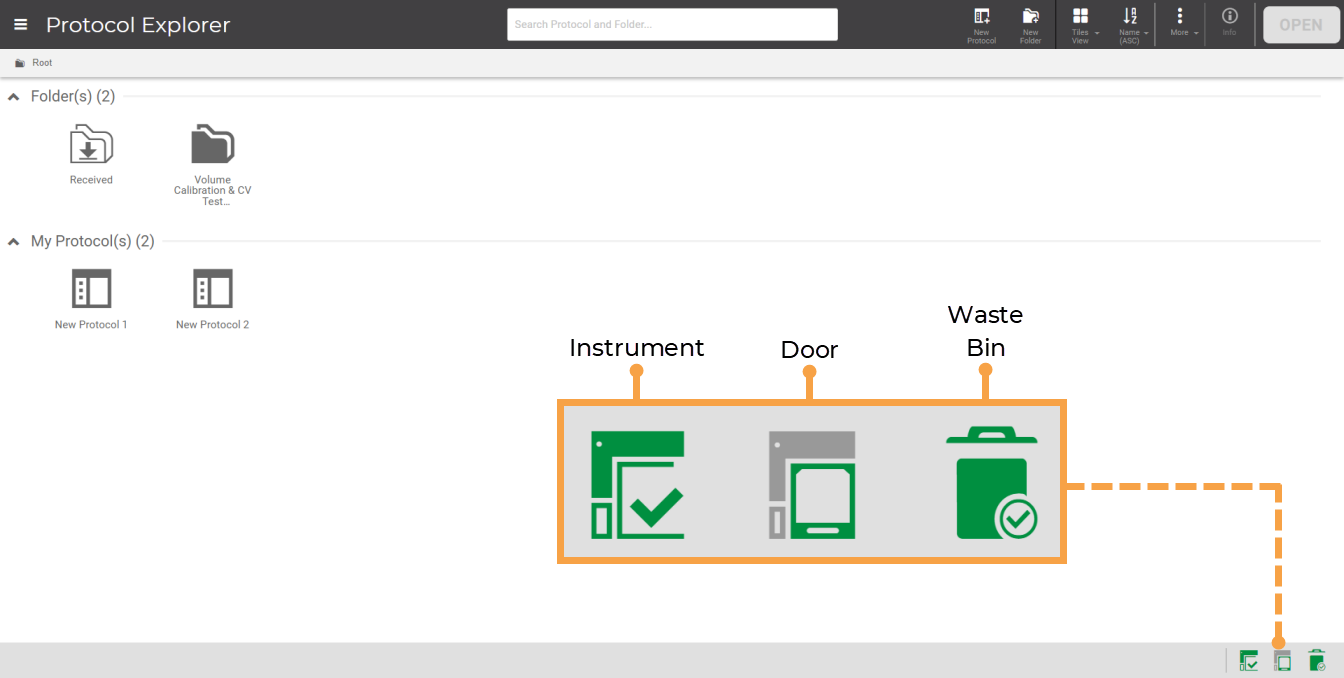Open the Name (ASC) sort dropdown

pos(1133,25)
